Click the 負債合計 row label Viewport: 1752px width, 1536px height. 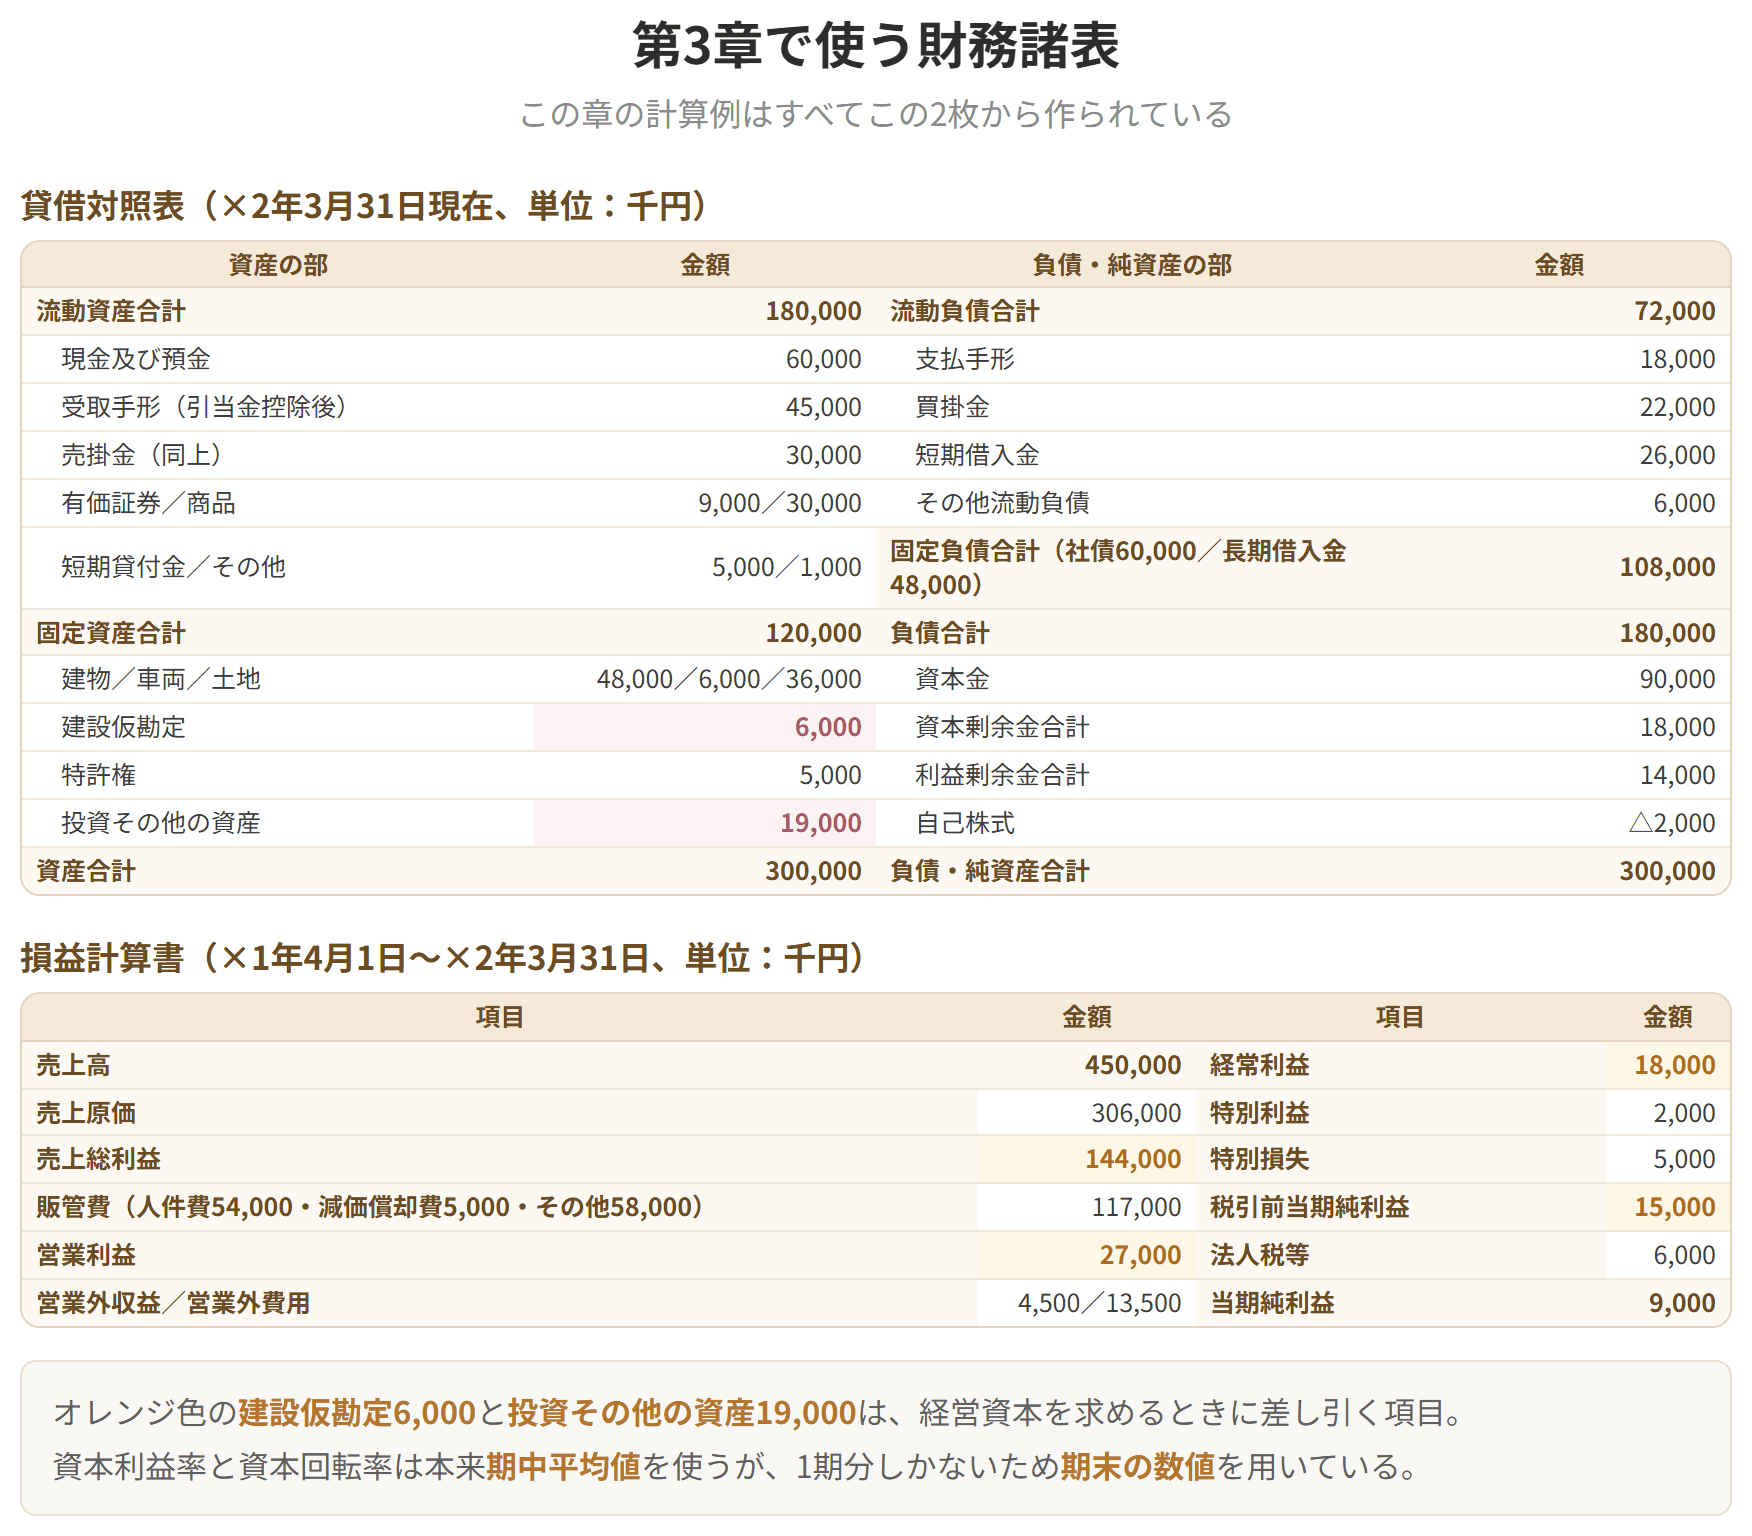click(940, 633)
